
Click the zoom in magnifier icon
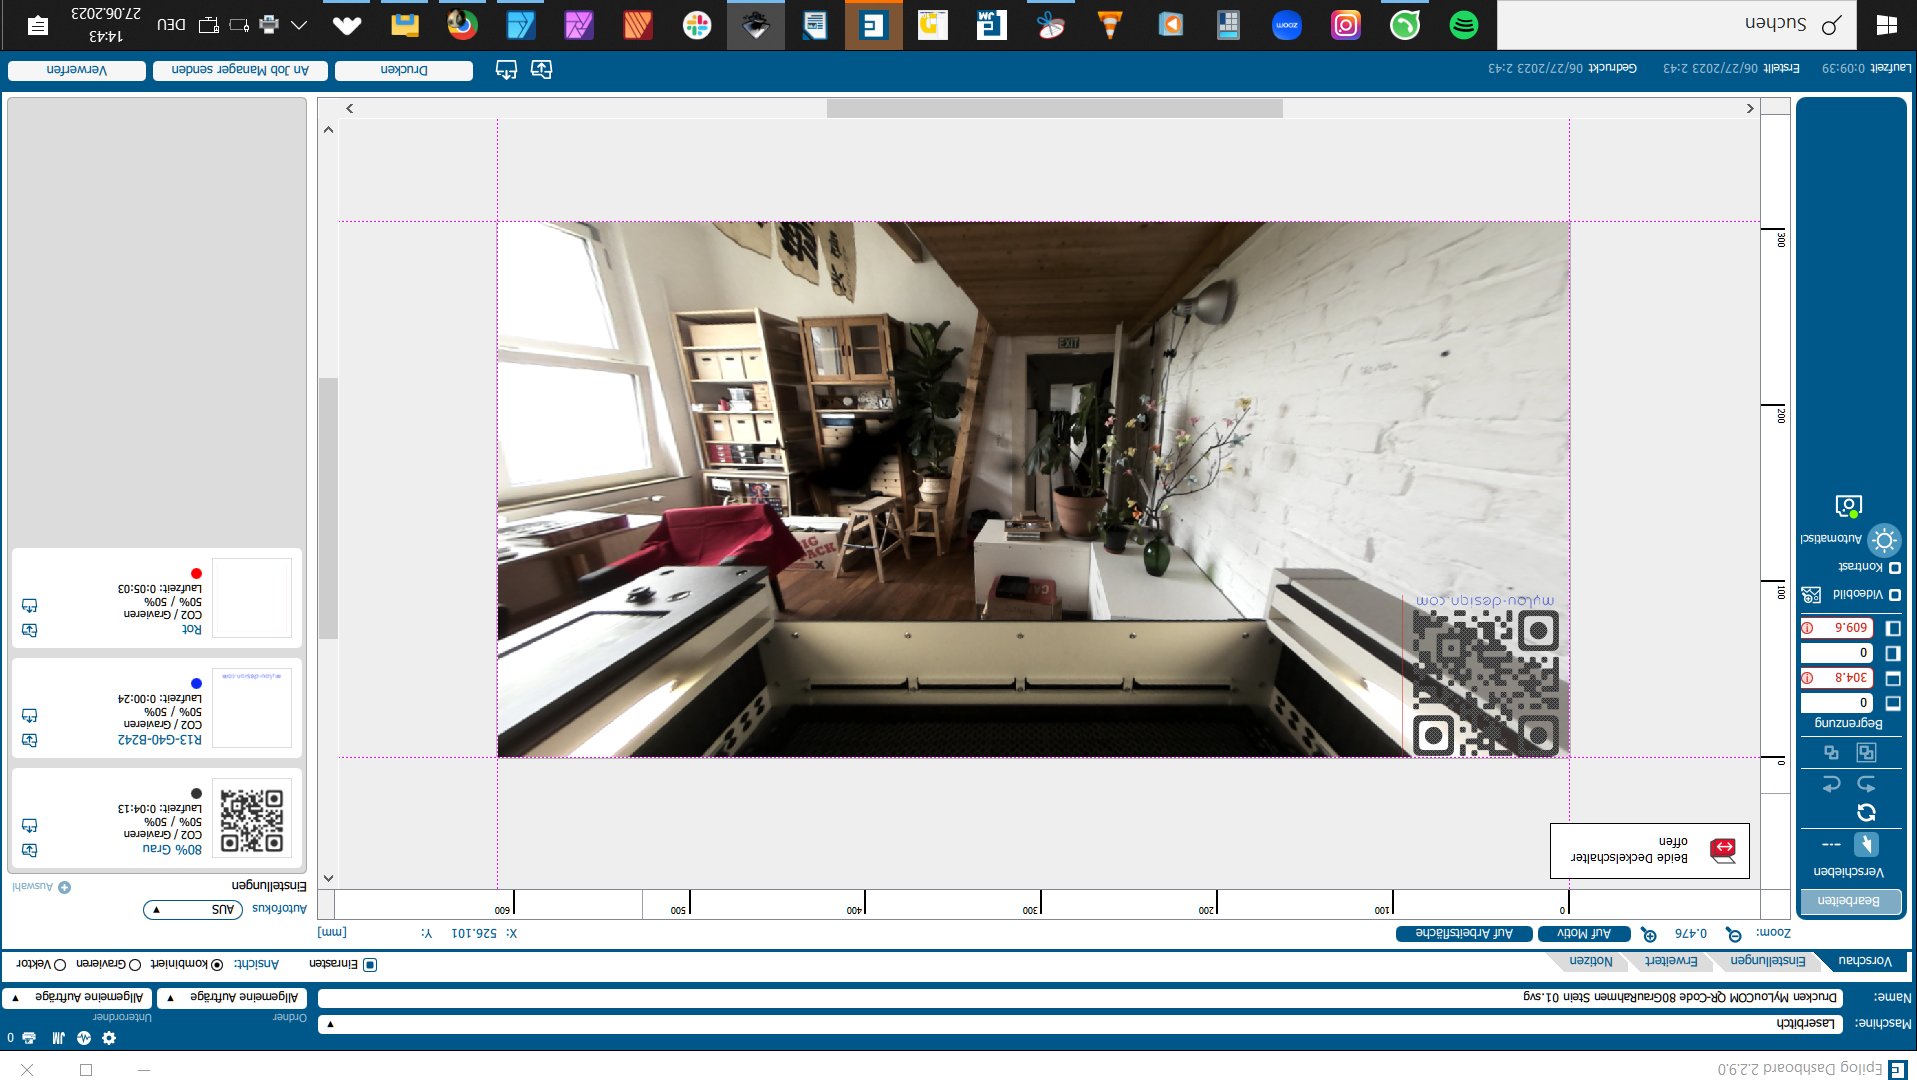[1649, 934]
